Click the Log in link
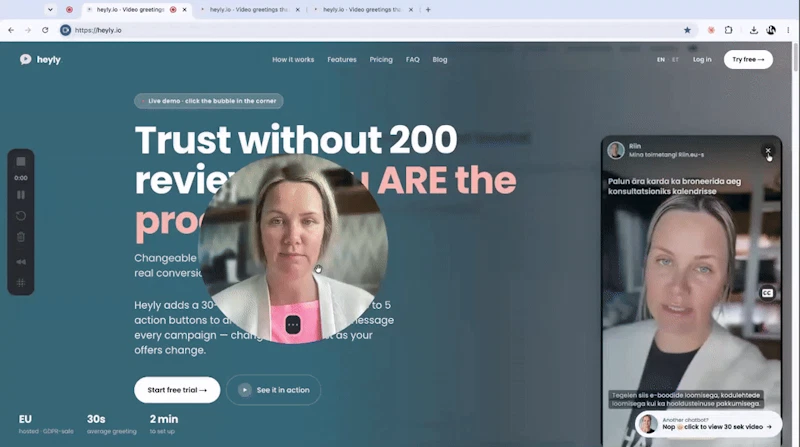800x447 pixels. tap(702, 60)
